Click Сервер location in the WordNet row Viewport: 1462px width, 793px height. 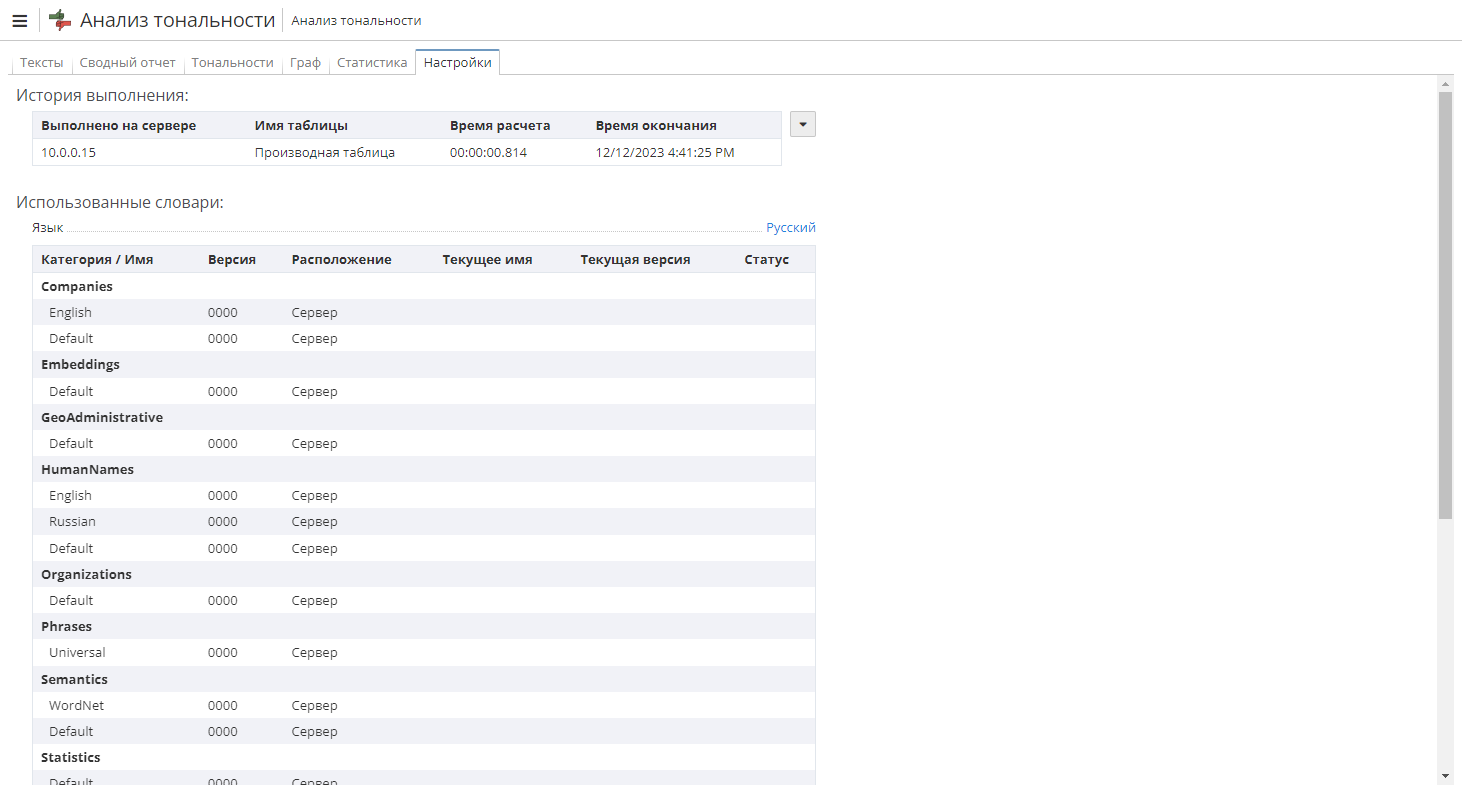click(x=315, y=706)
